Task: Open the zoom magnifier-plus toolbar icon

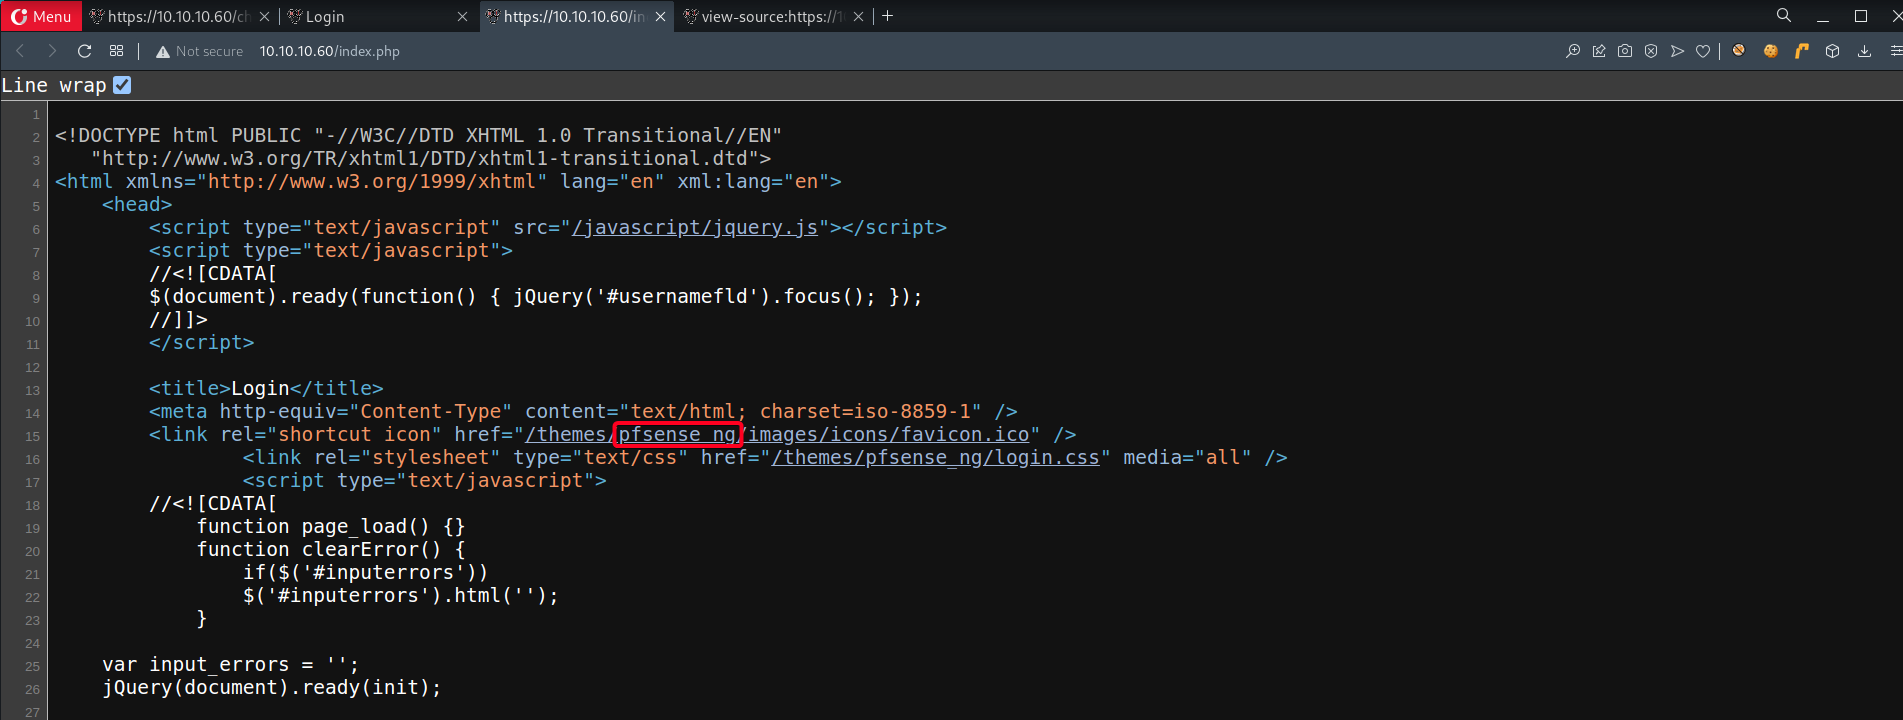Action: point(1573,51)
